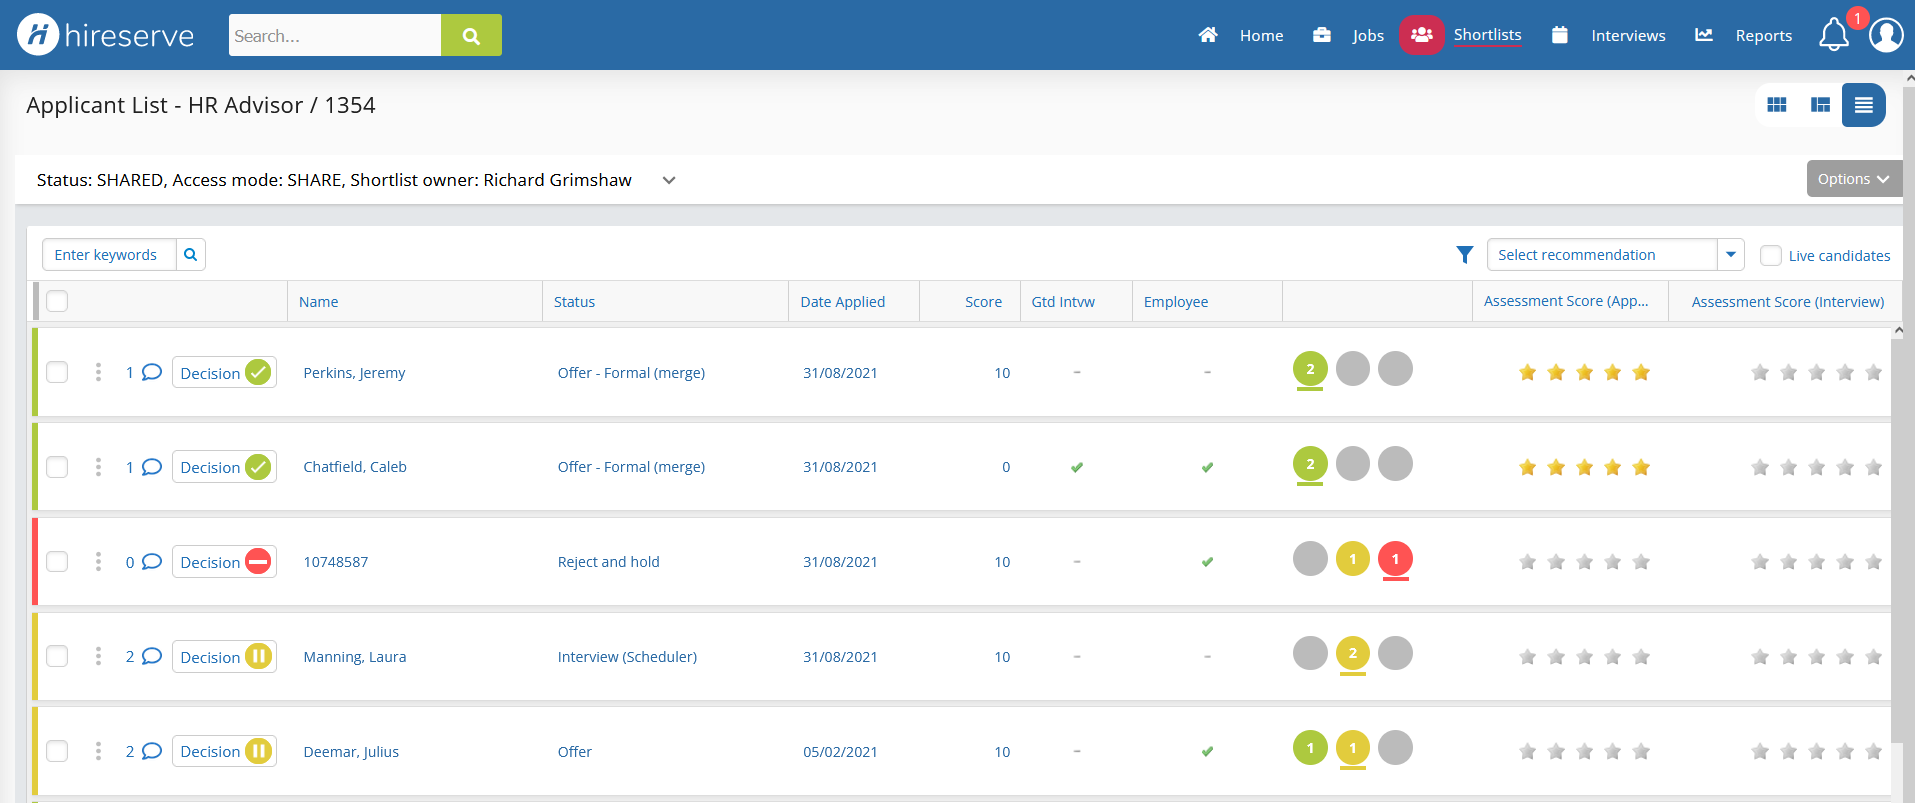Switch to mixed panel view
1915x803 pixels.
click(x=1821, y=105)
